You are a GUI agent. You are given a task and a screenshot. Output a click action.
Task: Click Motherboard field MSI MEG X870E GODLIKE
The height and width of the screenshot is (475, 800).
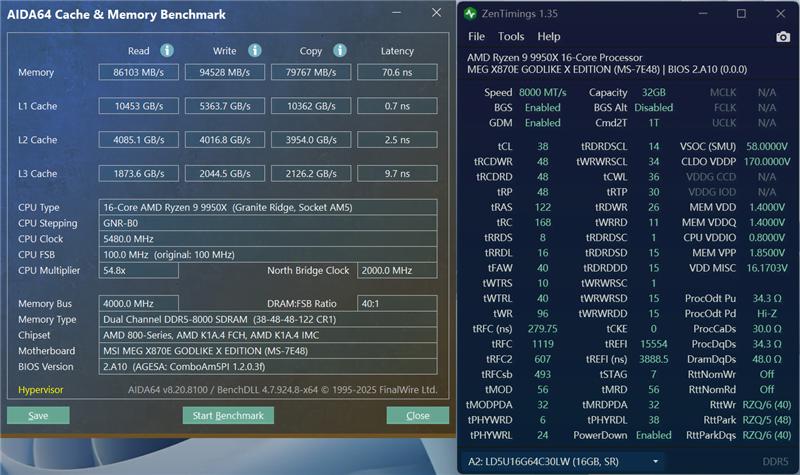[x=268, y=351]
